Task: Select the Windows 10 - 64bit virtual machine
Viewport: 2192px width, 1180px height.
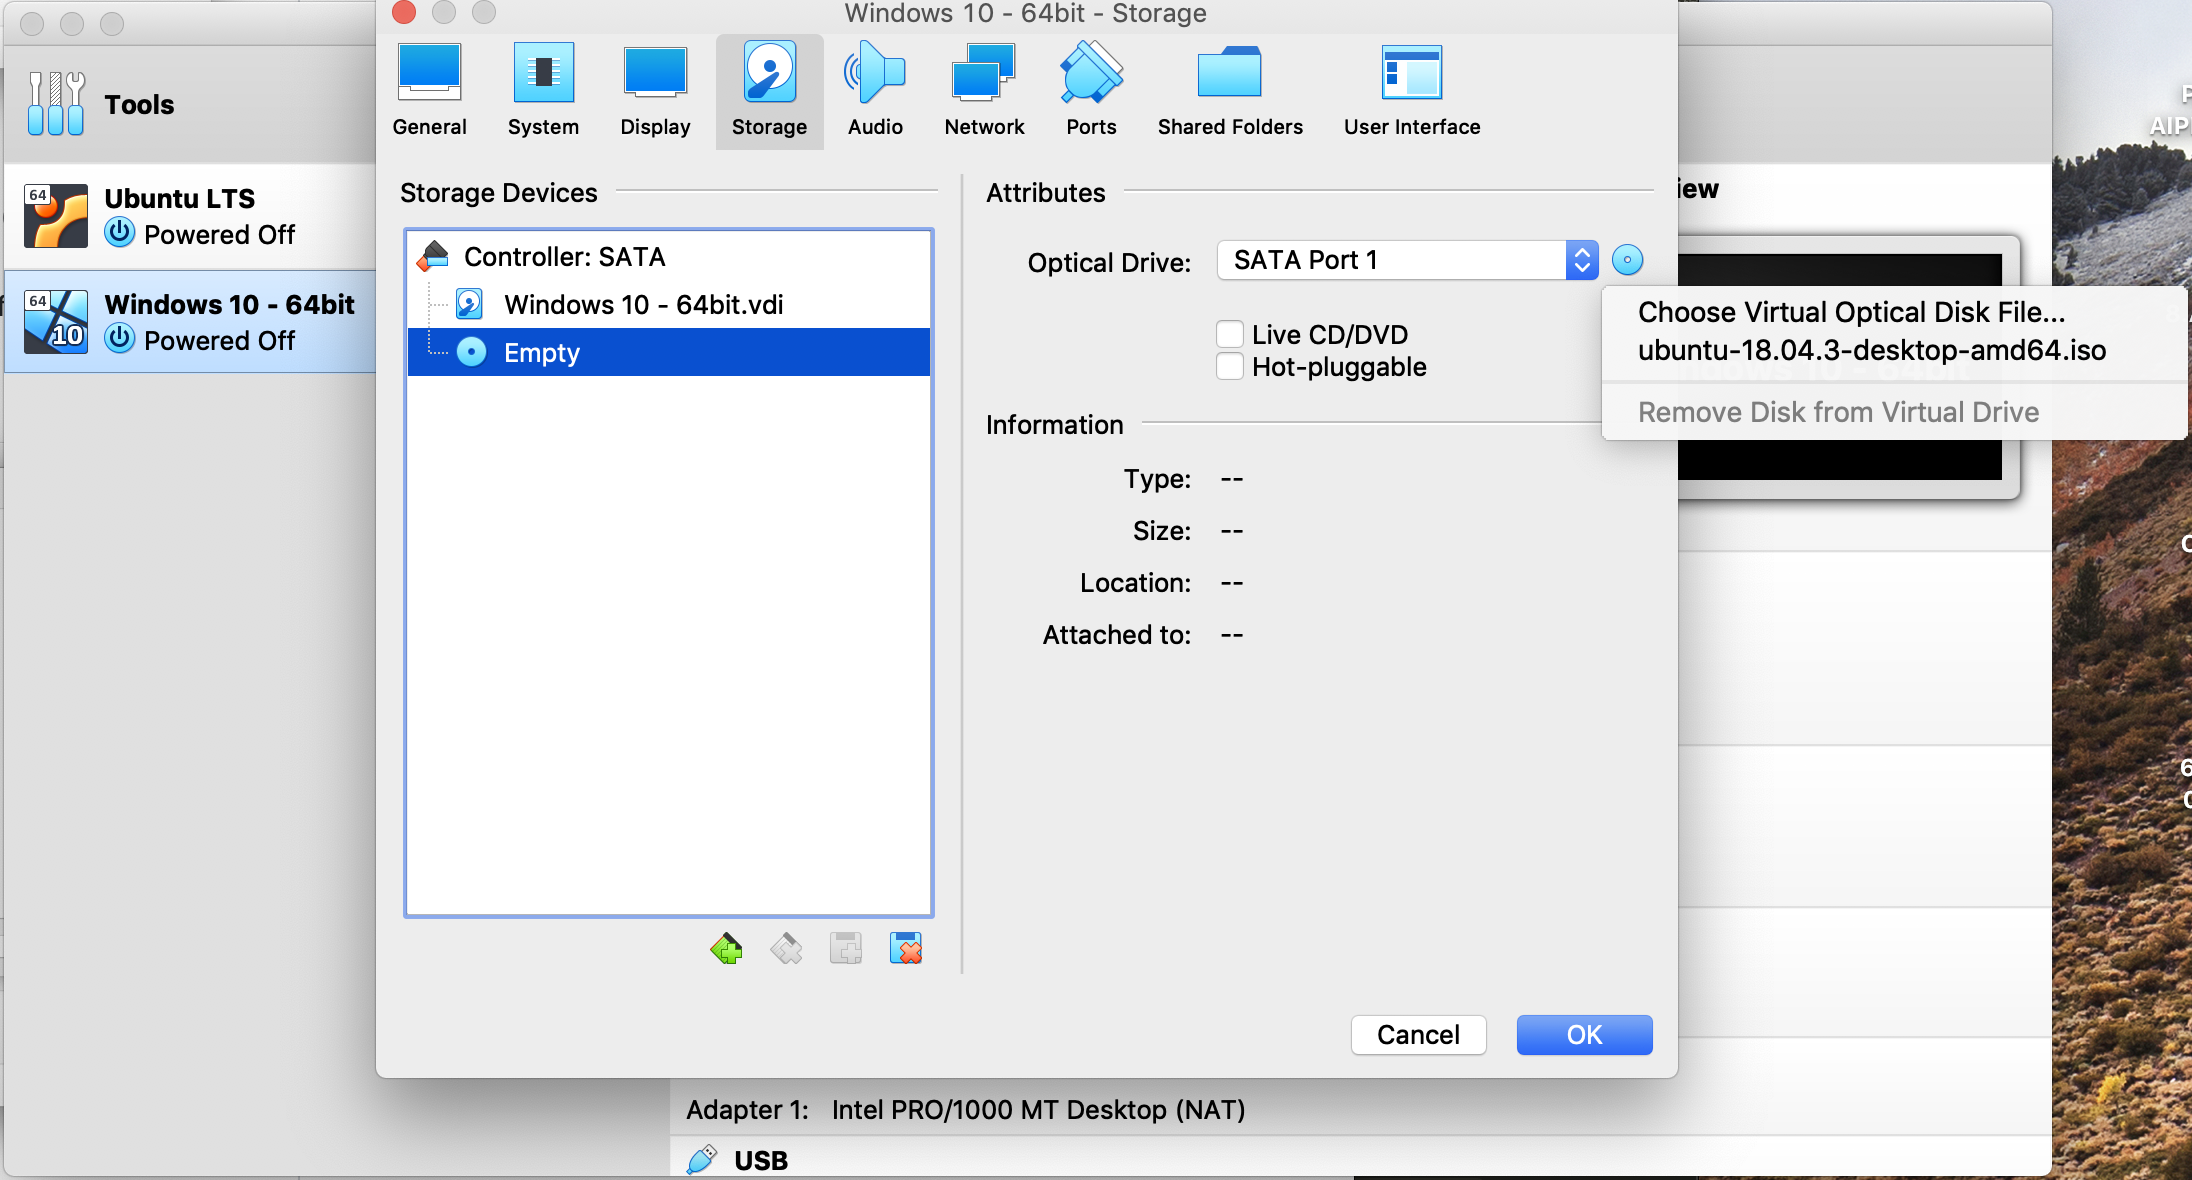Action: pos(190,322)
